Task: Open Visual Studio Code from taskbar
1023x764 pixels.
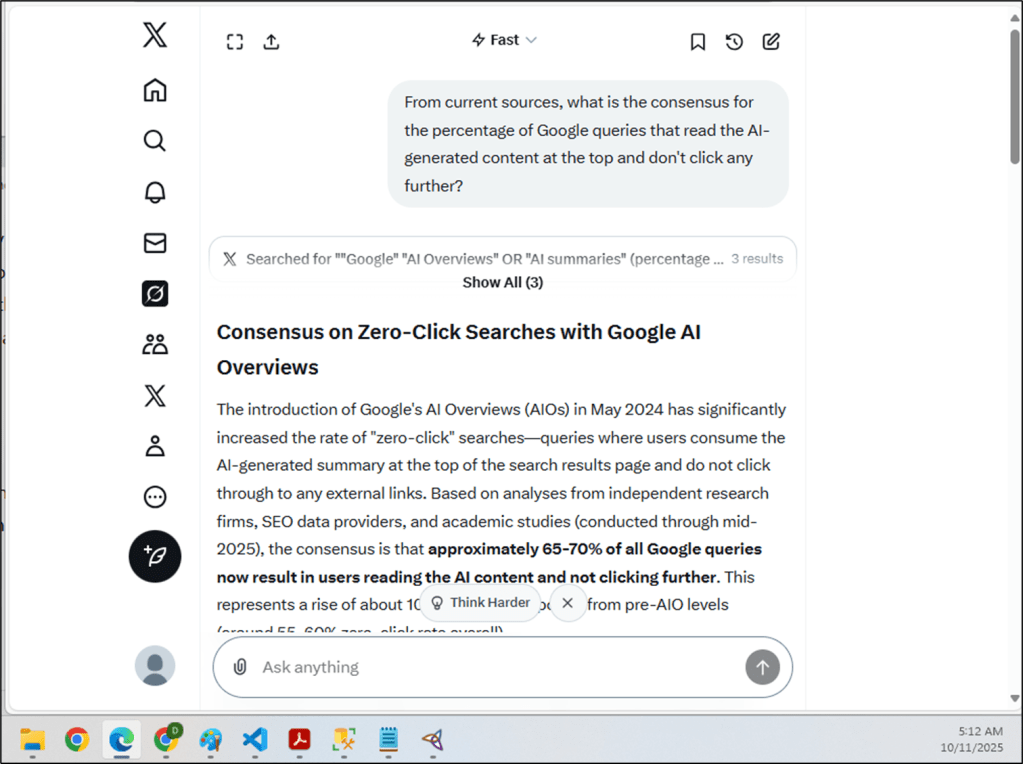Action: point(255,740)
